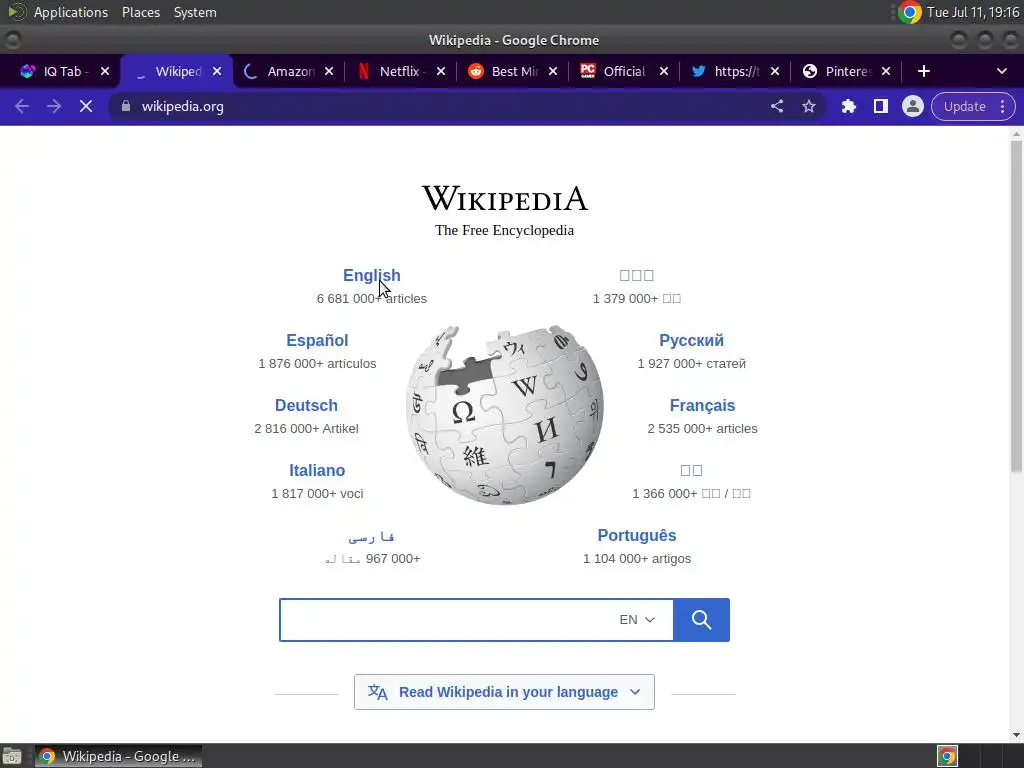
Task: Close the Amazon tab
Action: tap(329, 71)
